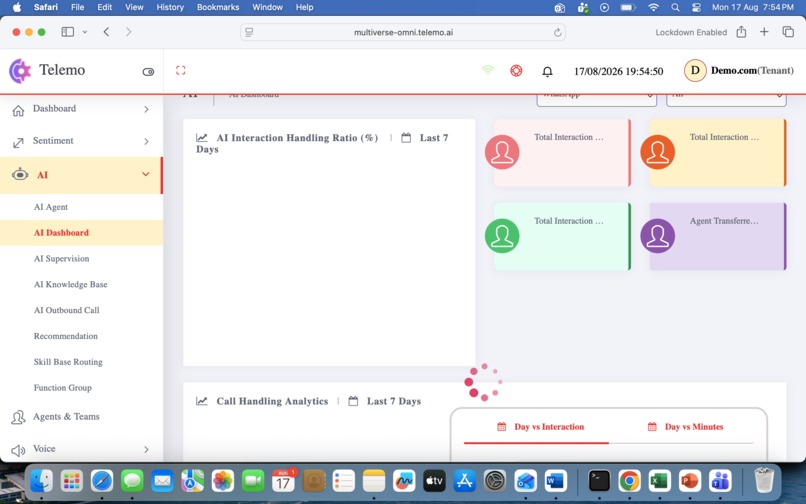The height and width of the screenshot is (504, 806).
Task: Expand the Voice menu chevron
Action: (146, 449)
